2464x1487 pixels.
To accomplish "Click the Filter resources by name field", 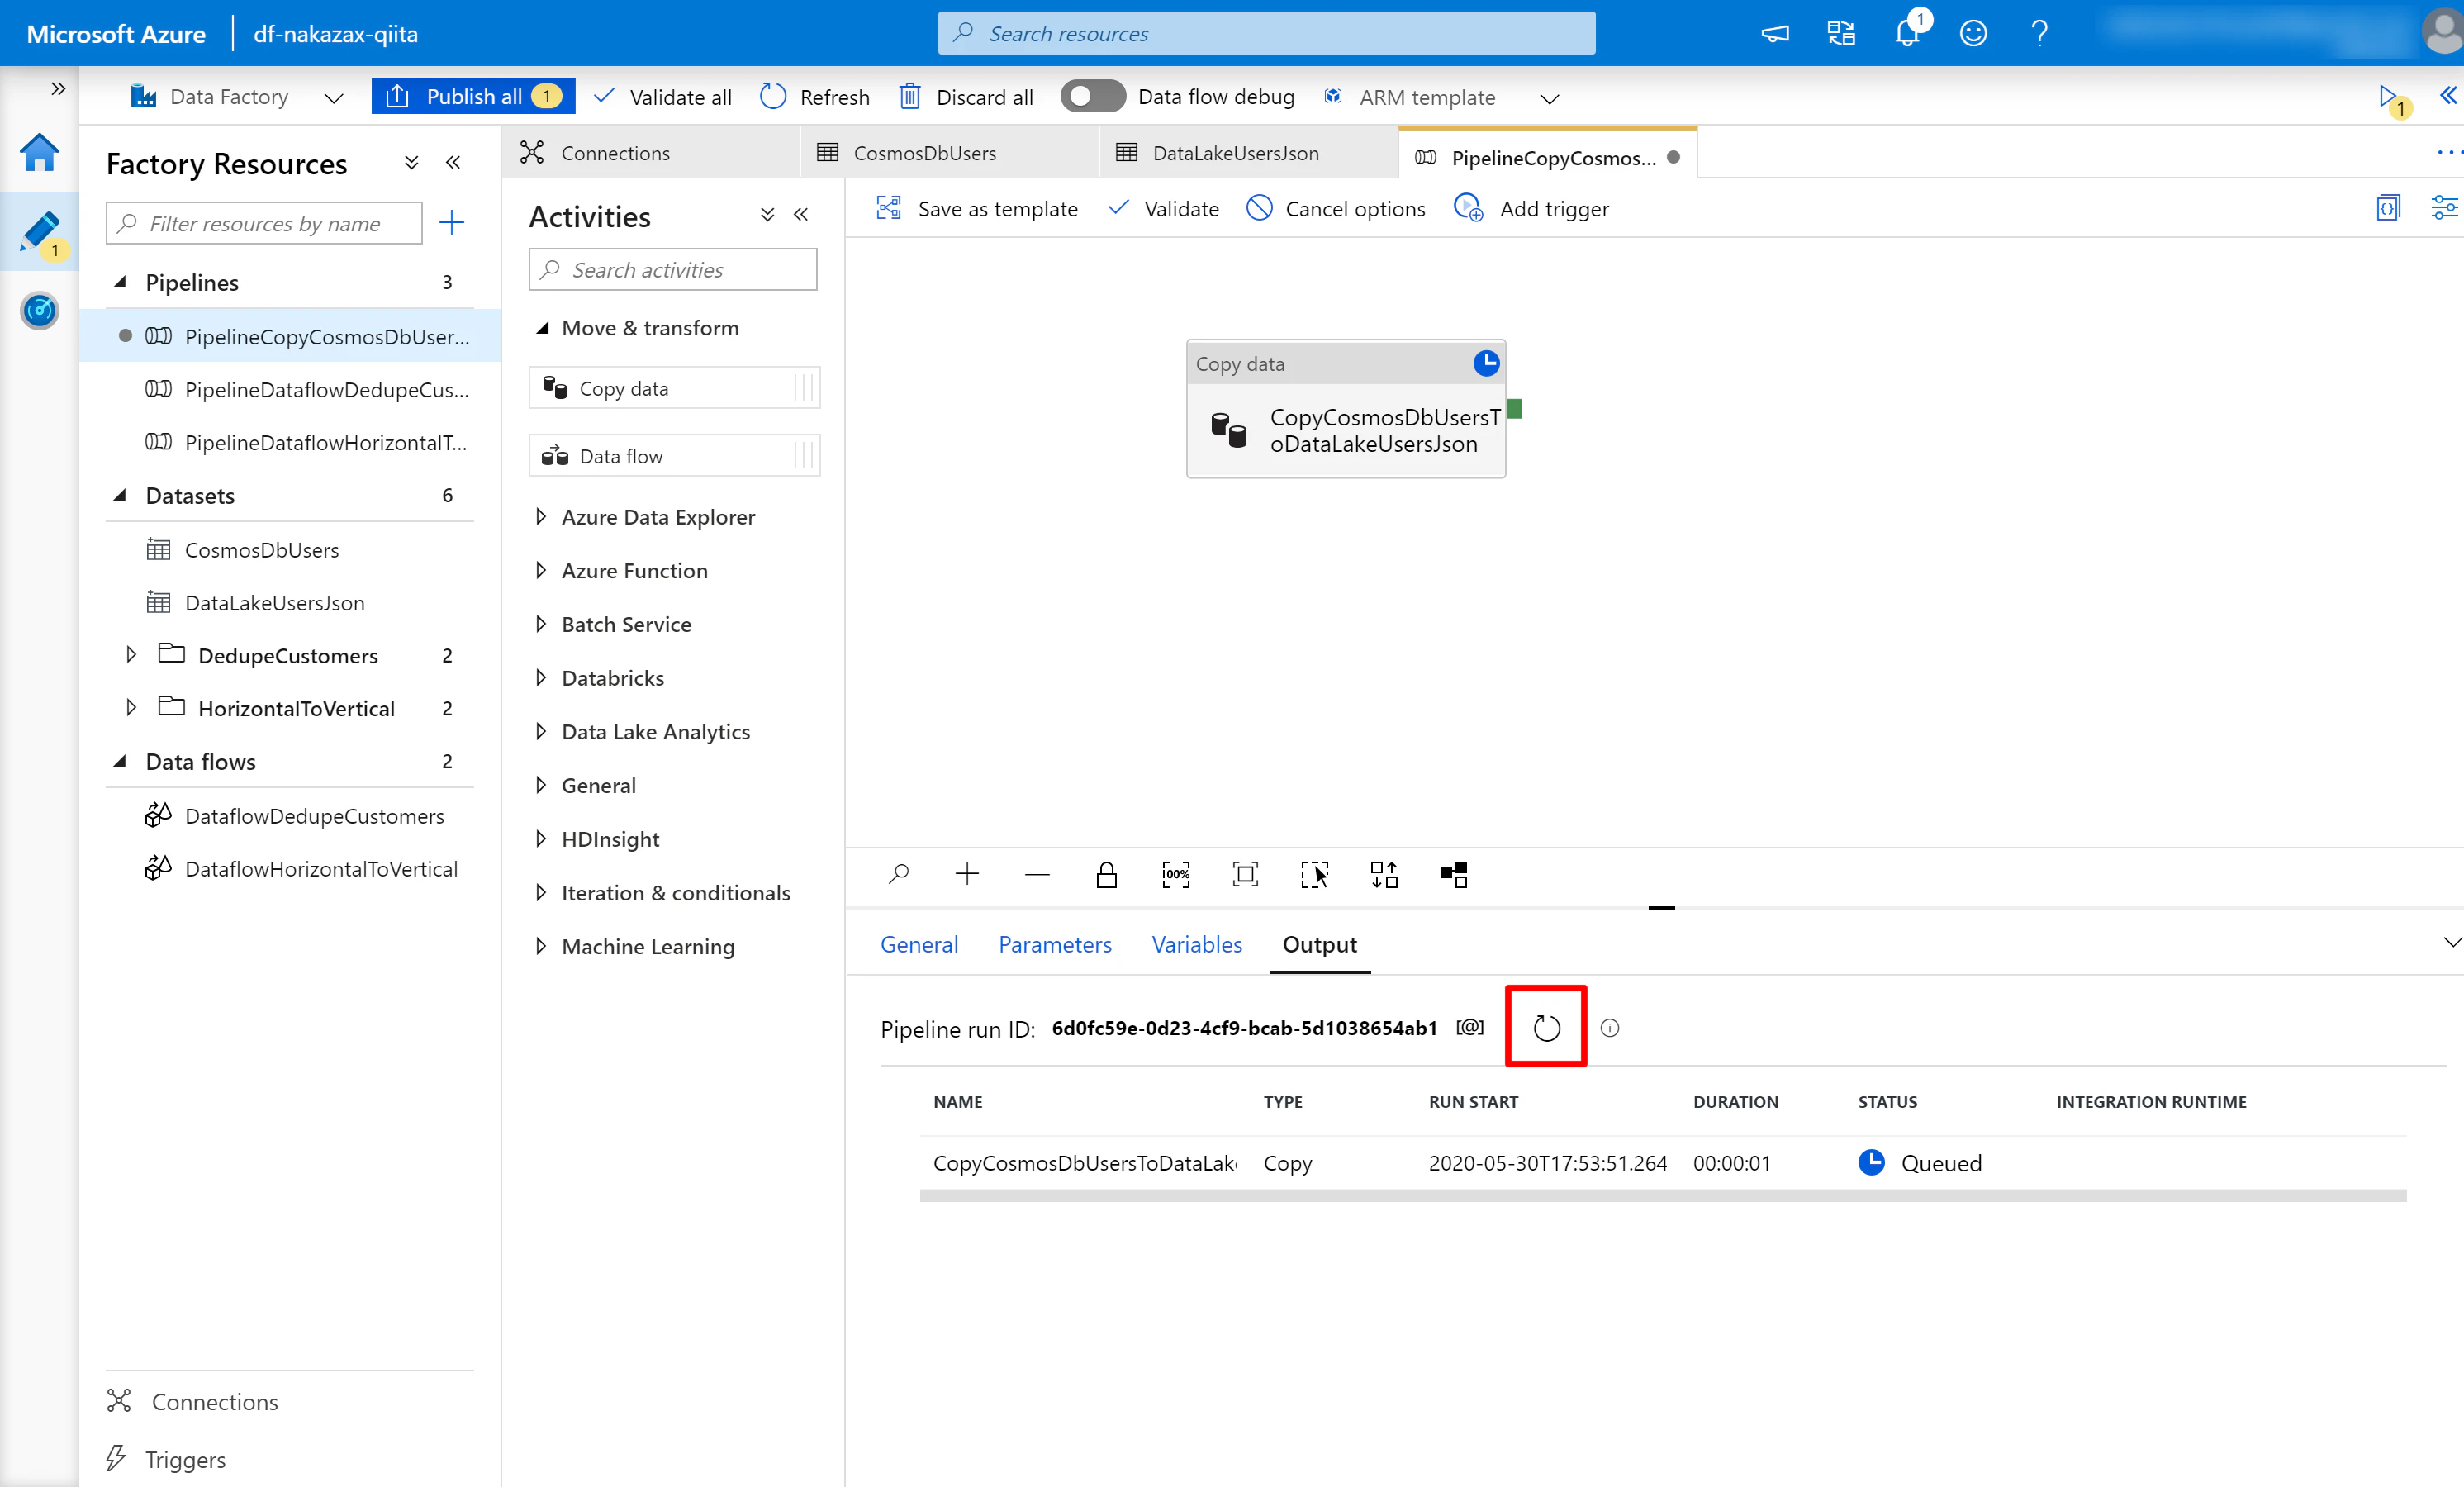I will (x=264, y=223).
